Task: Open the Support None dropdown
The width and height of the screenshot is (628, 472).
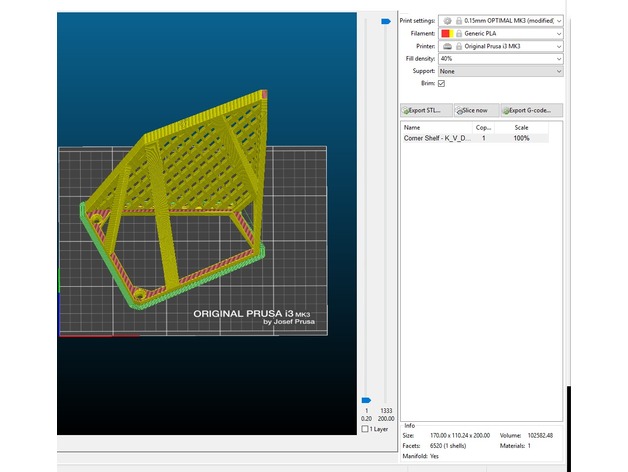Action: (x=501, y=71)
